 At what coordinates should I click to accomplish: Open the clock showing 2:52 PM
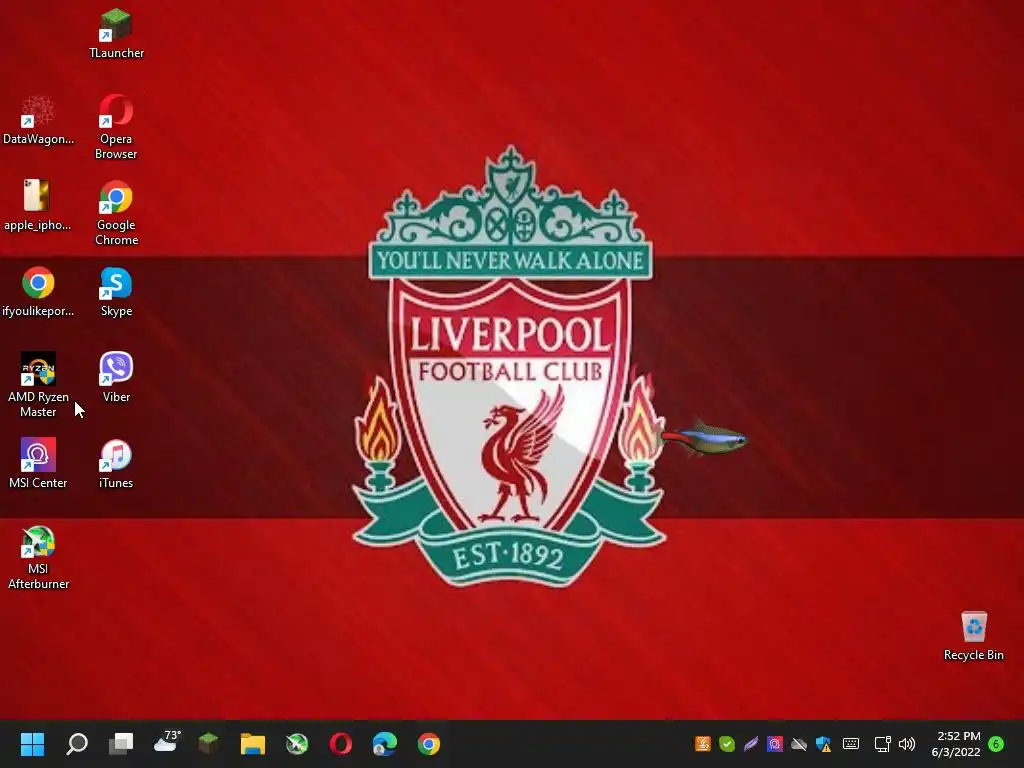957,744
